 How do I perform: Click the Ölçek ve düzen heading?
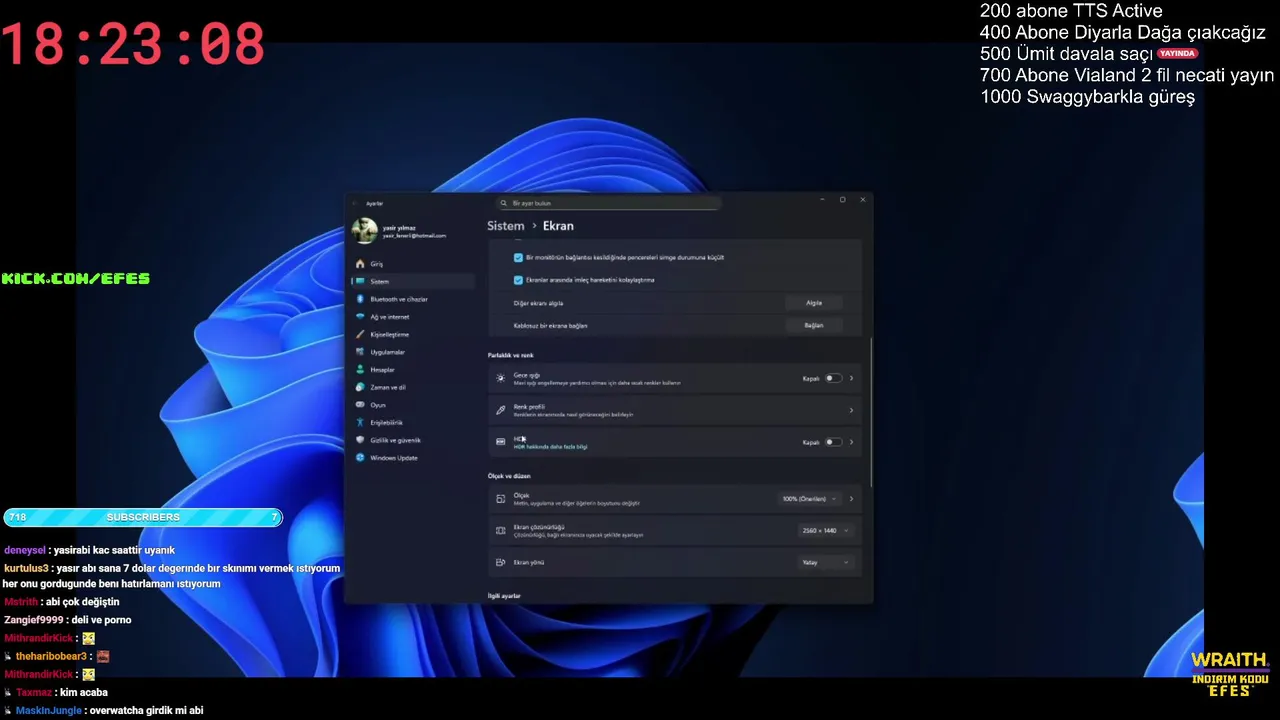click(x=509, y=476)
